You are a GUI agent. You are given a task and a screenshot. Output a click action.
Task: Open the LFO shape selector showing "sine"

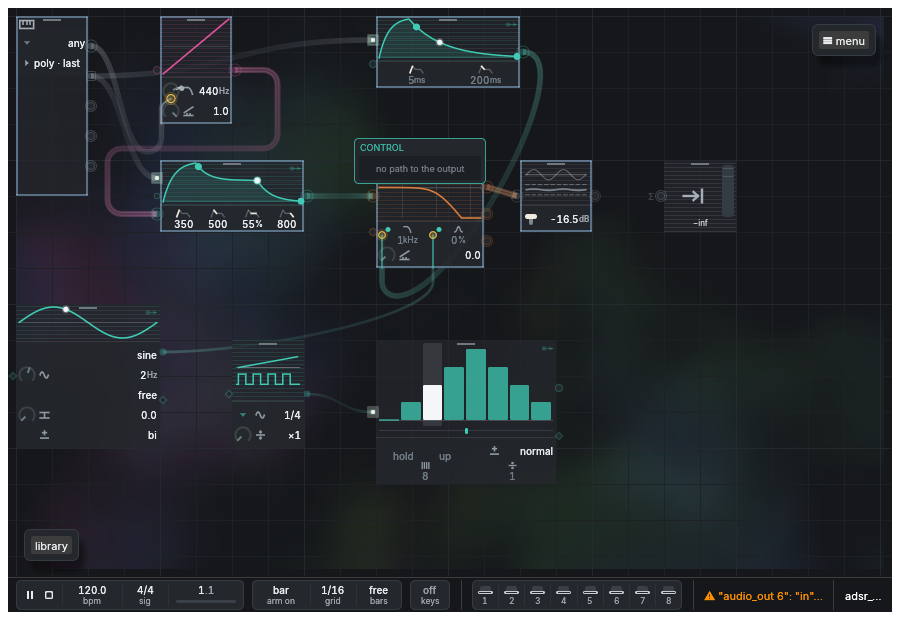click(146, 355)
